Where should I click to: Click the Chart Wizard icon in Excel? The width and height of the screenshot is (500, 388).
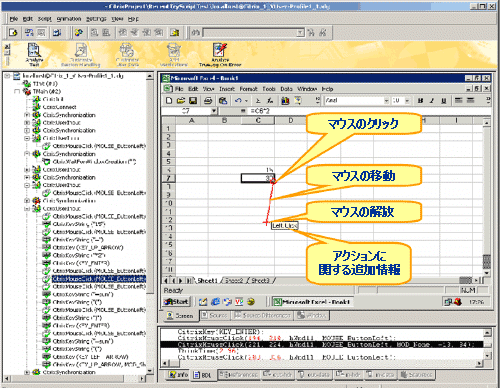click(x=285, y=100)
